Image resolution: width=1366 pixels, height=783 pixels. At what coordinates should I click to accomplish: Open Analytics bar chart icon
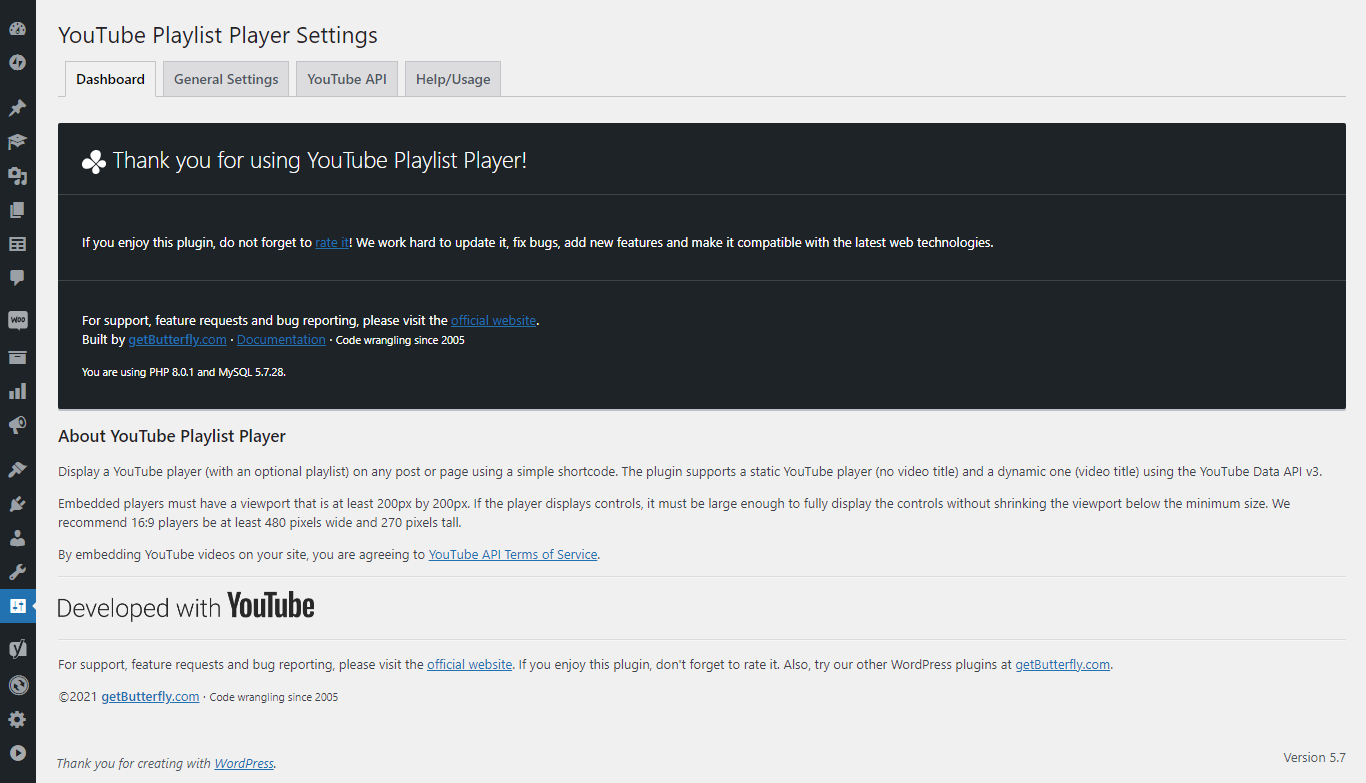coord(17,391)
